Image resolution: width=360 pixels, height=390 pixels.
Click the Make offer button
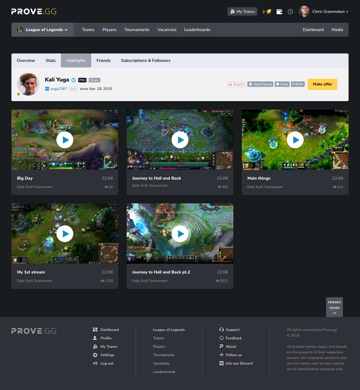tap(322, 84)
